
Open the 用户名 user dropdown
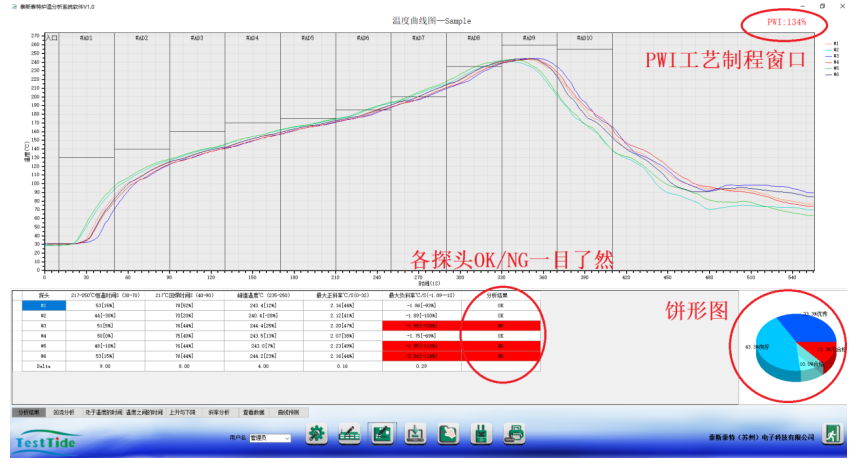click(270, 438)
